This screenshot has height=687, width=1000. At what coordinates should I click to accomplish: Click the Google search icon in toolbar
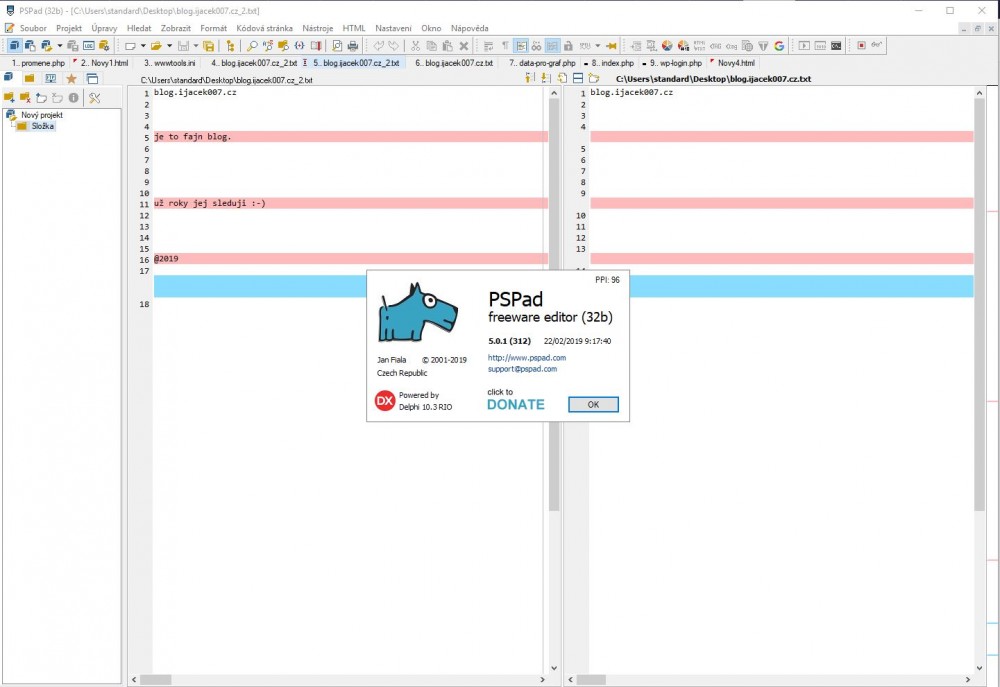pyautogui.click(x=779, y=46)
